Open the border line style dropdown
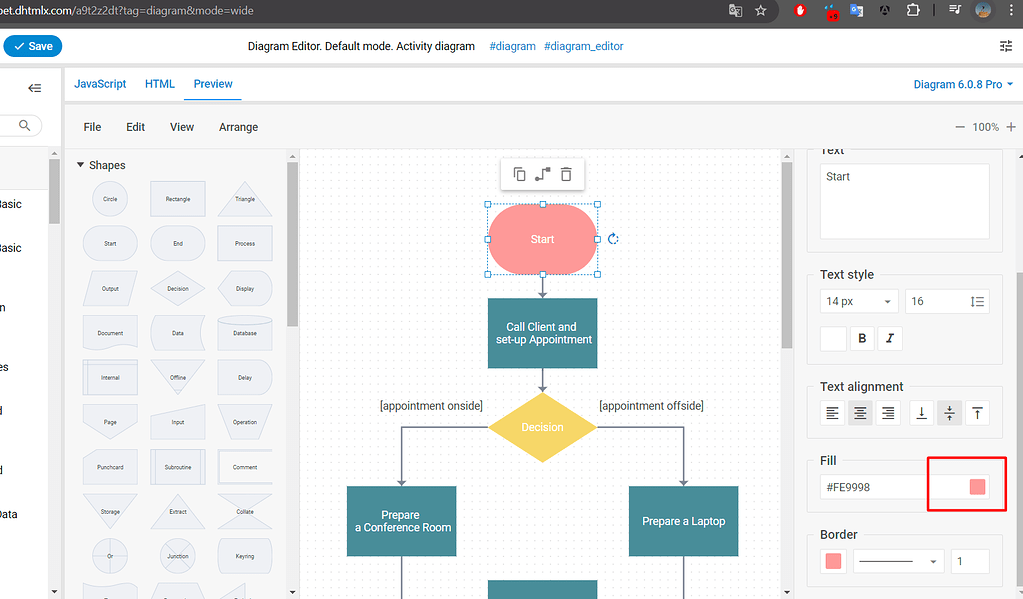1023x599 pixels. (x=898, y=561)
